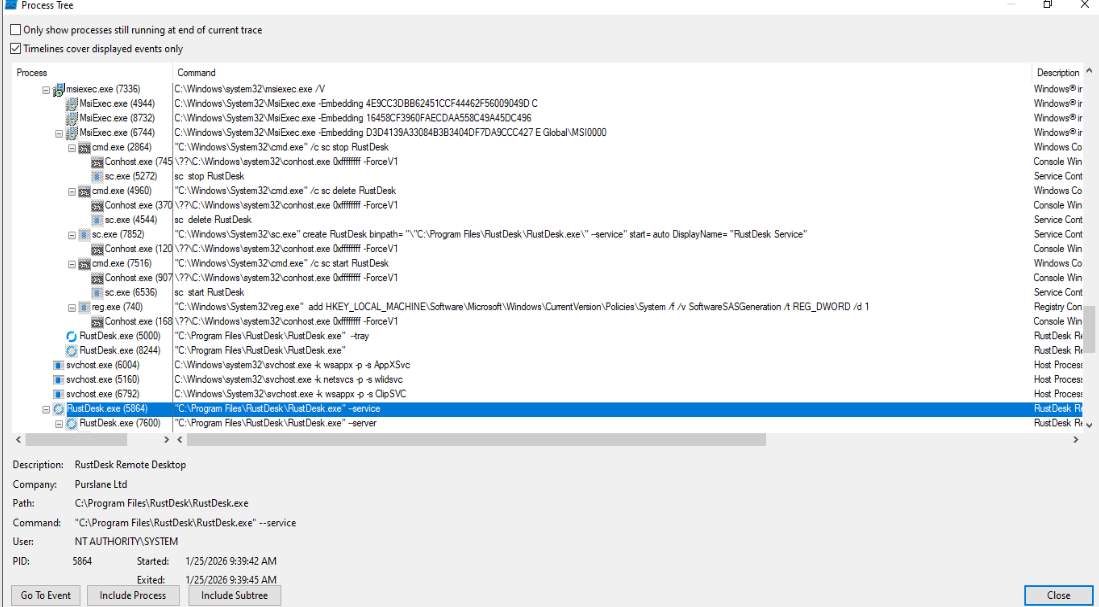Select sc.exe create RustDesk binpath command
1099x607 pixels.
[491, 234]
